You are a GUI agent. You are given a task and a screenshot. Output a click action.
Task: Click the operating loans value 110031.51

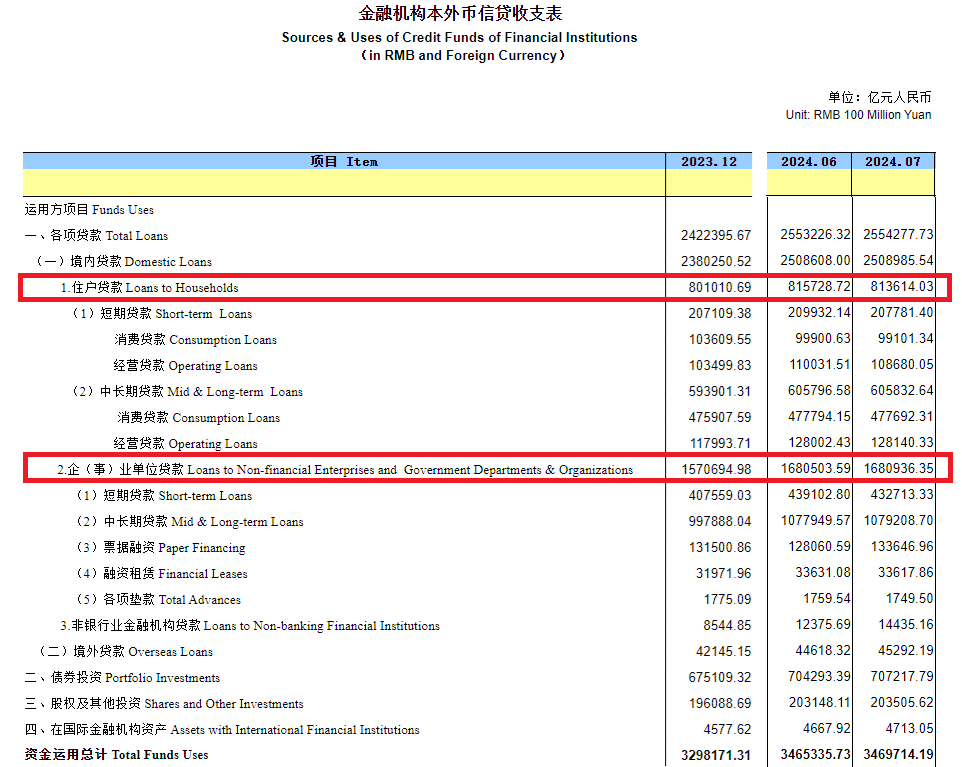(x=820, y=364)
